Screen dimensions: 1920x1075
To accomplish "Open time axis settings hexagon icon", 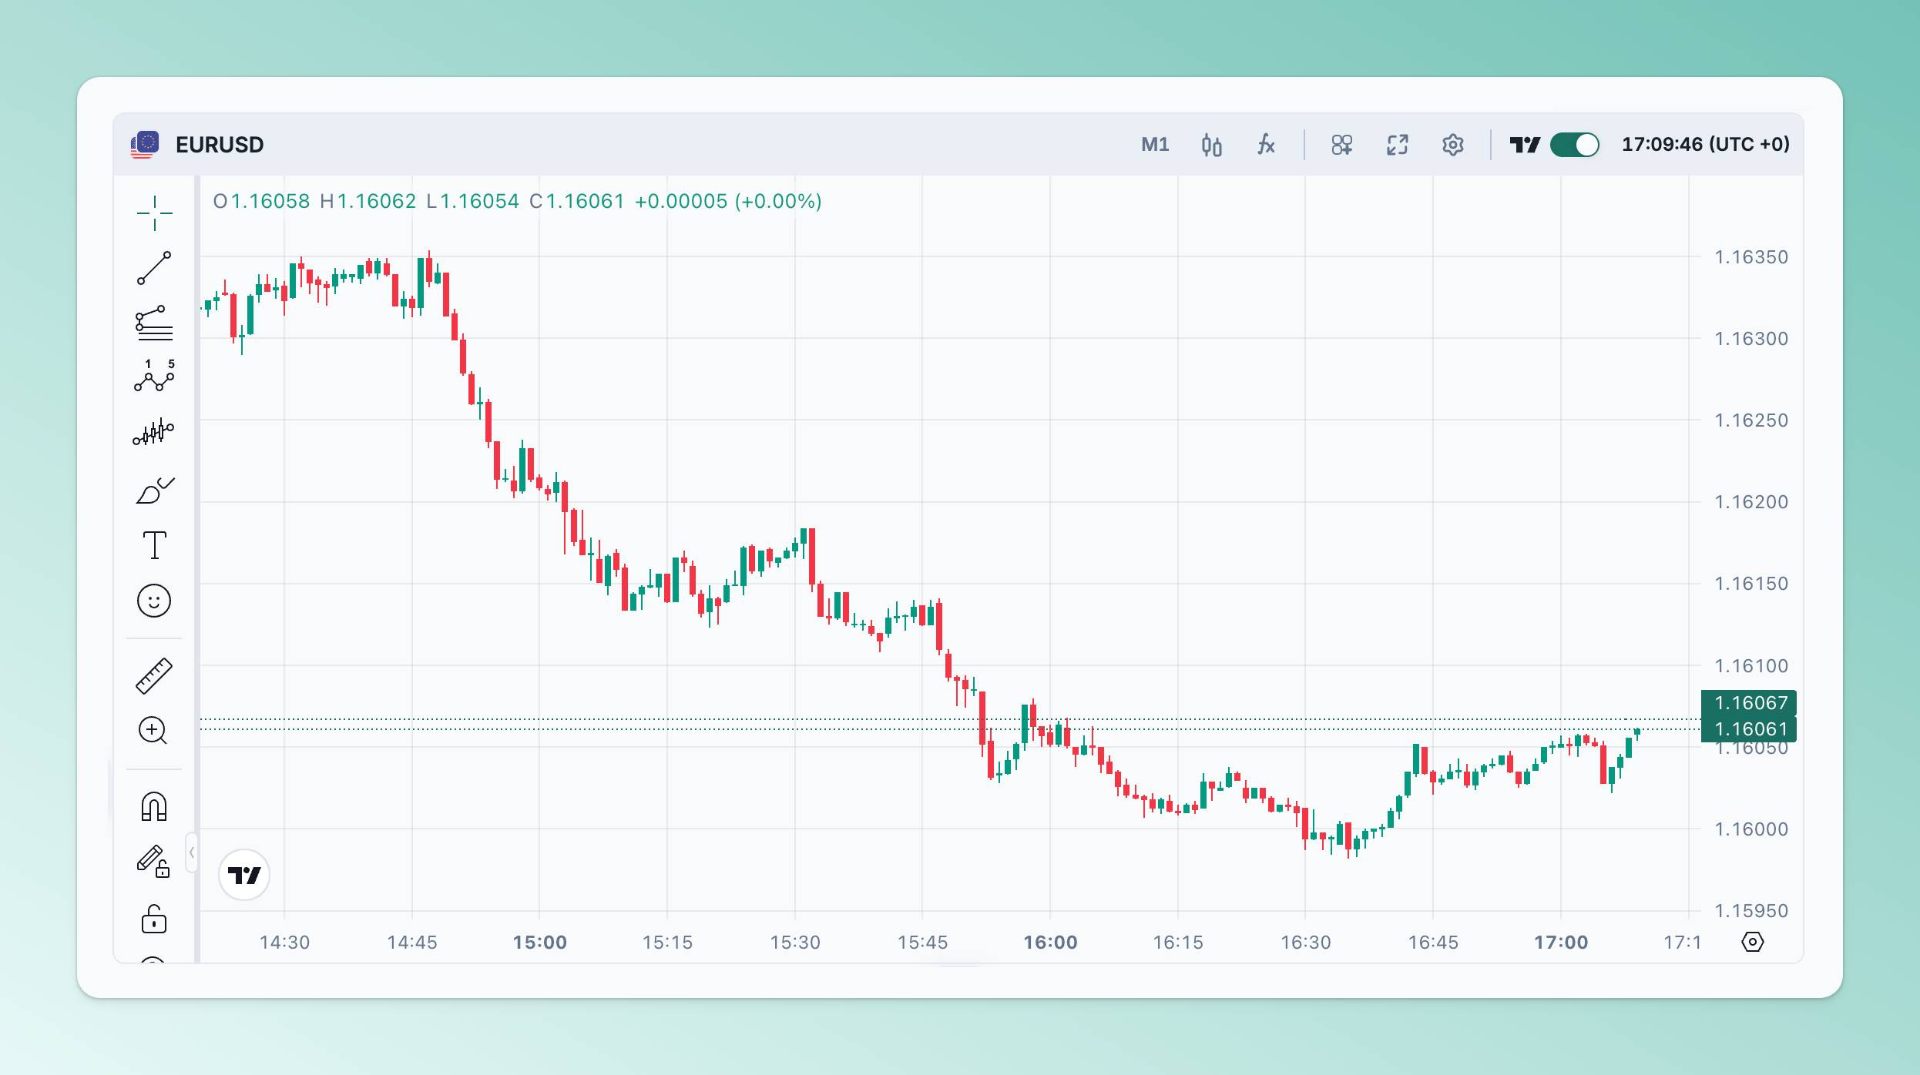I will pyautogui.click(x=1753, y=942).
